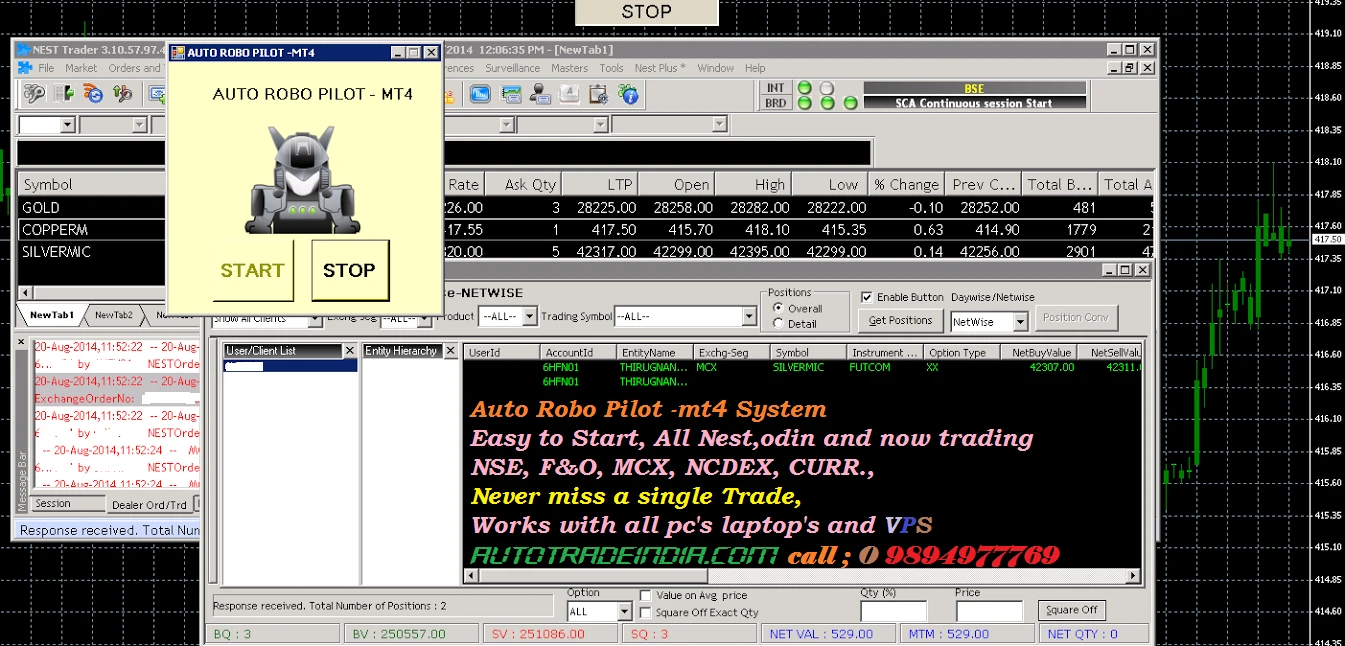1345x646 pixels.
Task: Open the NetWise Daywise/Netwise dropdown
Action: point(1020,322)
